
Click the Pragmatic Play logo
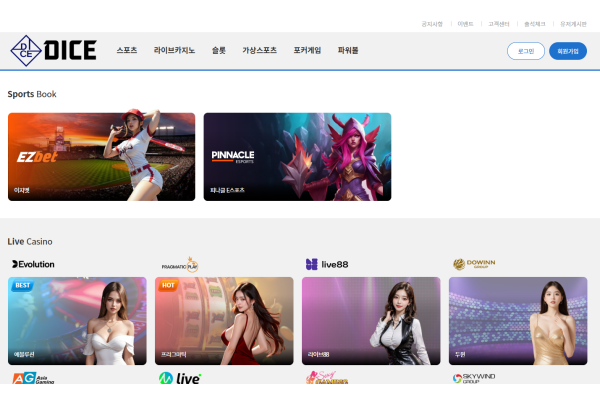click(180, 264)
